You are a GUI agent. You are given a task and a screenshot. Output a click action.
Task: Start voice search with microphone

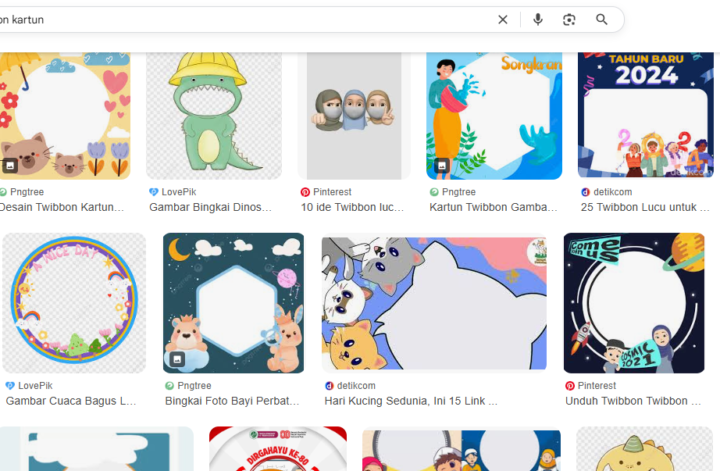point(538,19)
